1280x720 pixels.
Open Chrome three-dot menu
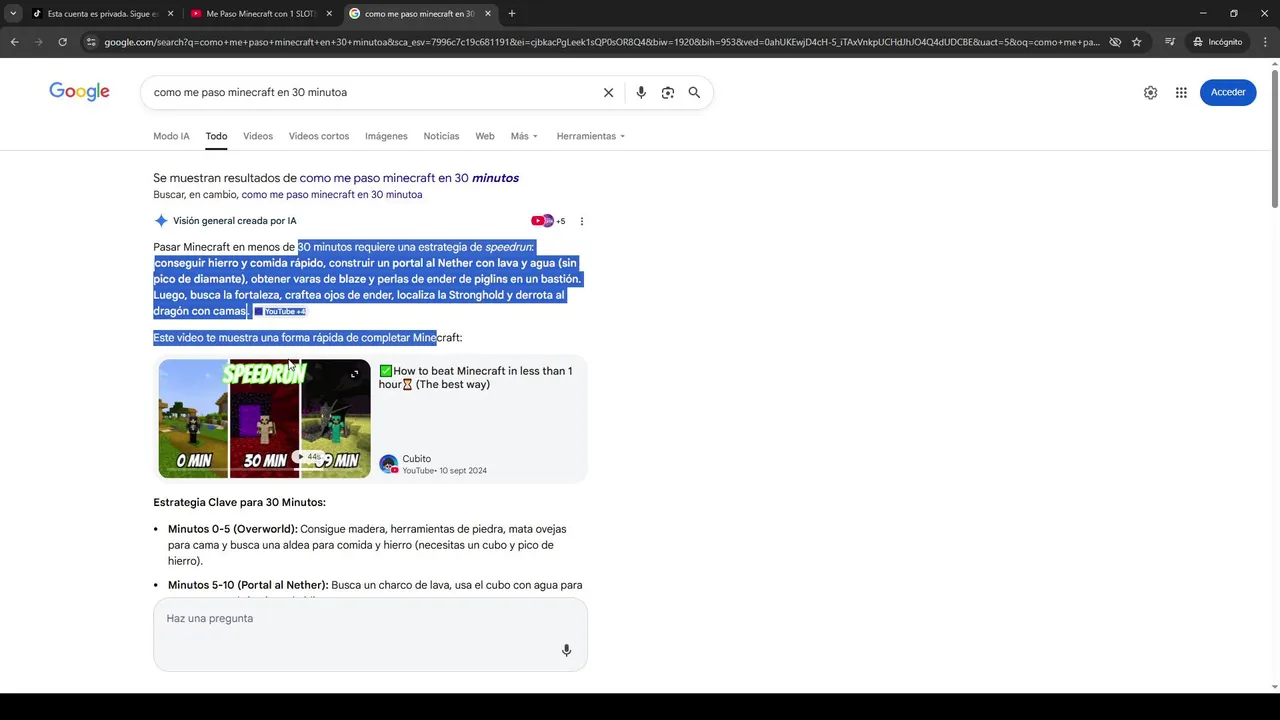tap(1264, 42)
